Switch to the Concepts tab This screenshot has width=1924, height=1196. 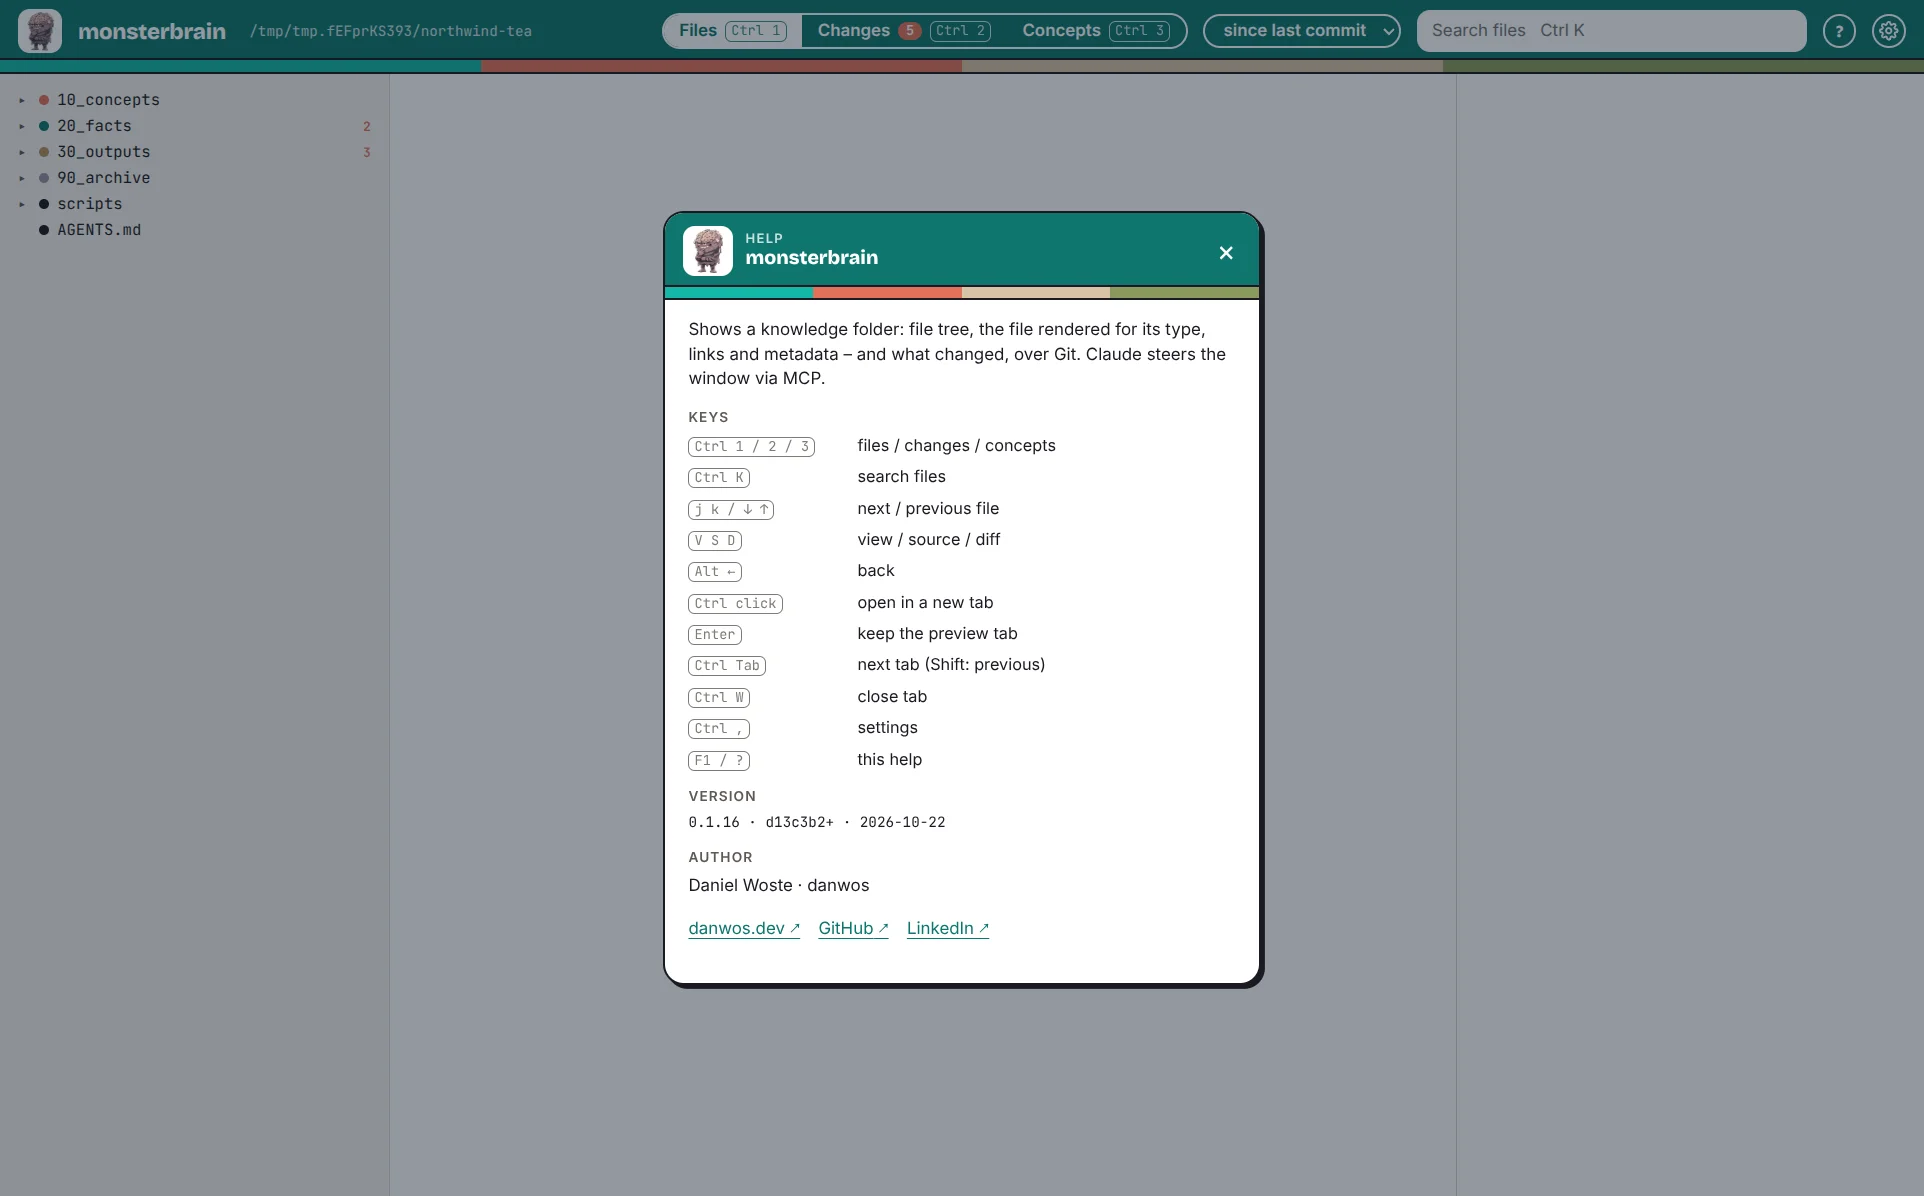click(x=1096, y=31)
